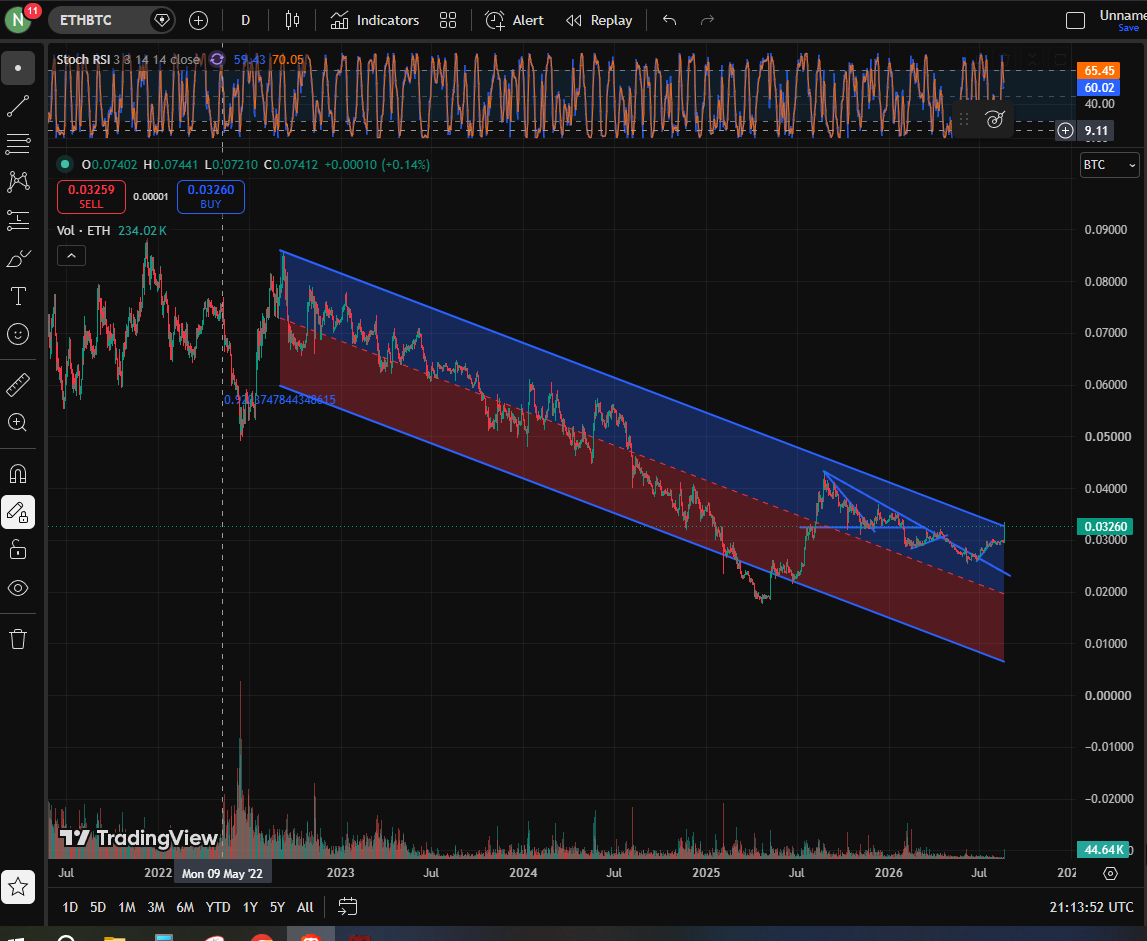Toggle stay in drawing mode
This screenshot has width=1147, height=941.
point(18,512)
